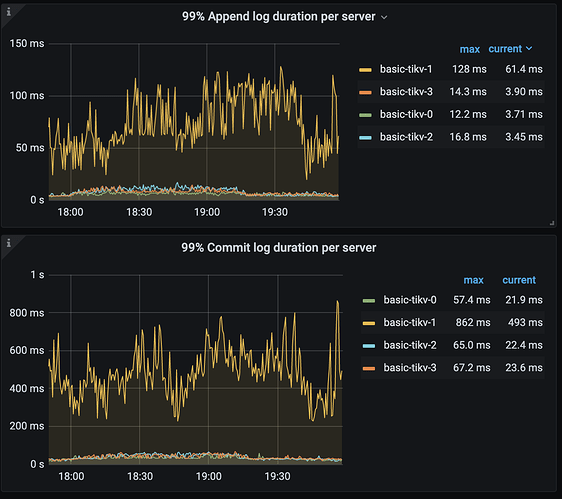Click the Append log panel resize handle
This screenshot has width=562, height=499.
[552, 223]
